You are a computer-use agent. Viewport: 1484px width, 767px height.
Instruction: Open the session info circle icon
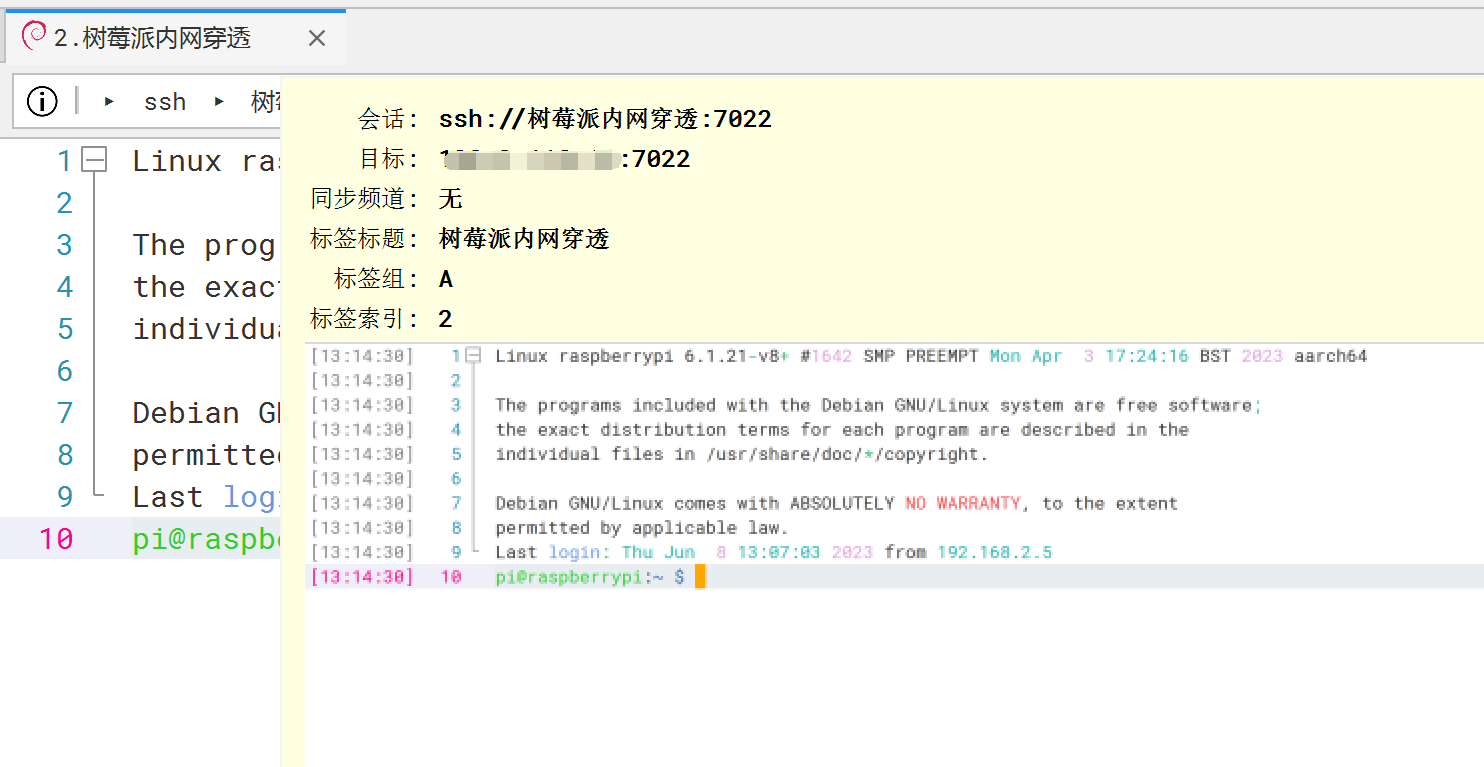pos(42,101)
